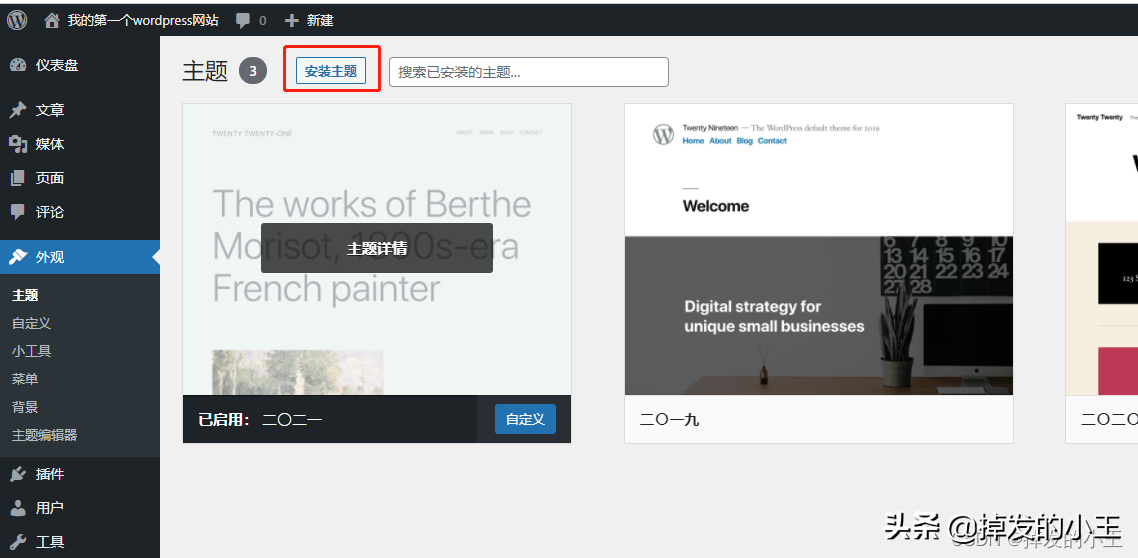Click the 页面 pages icon

pos(18,178)
